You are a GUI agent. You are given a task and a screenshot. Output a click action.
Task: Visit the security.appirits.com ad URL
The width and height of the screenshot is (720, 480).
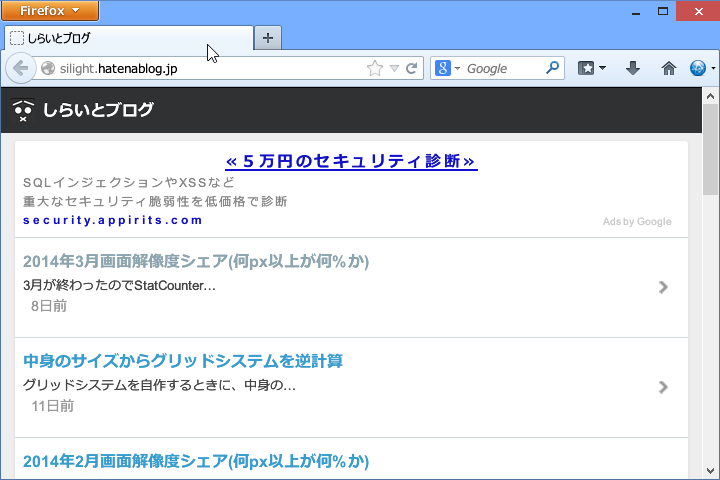tap(113, 220)
